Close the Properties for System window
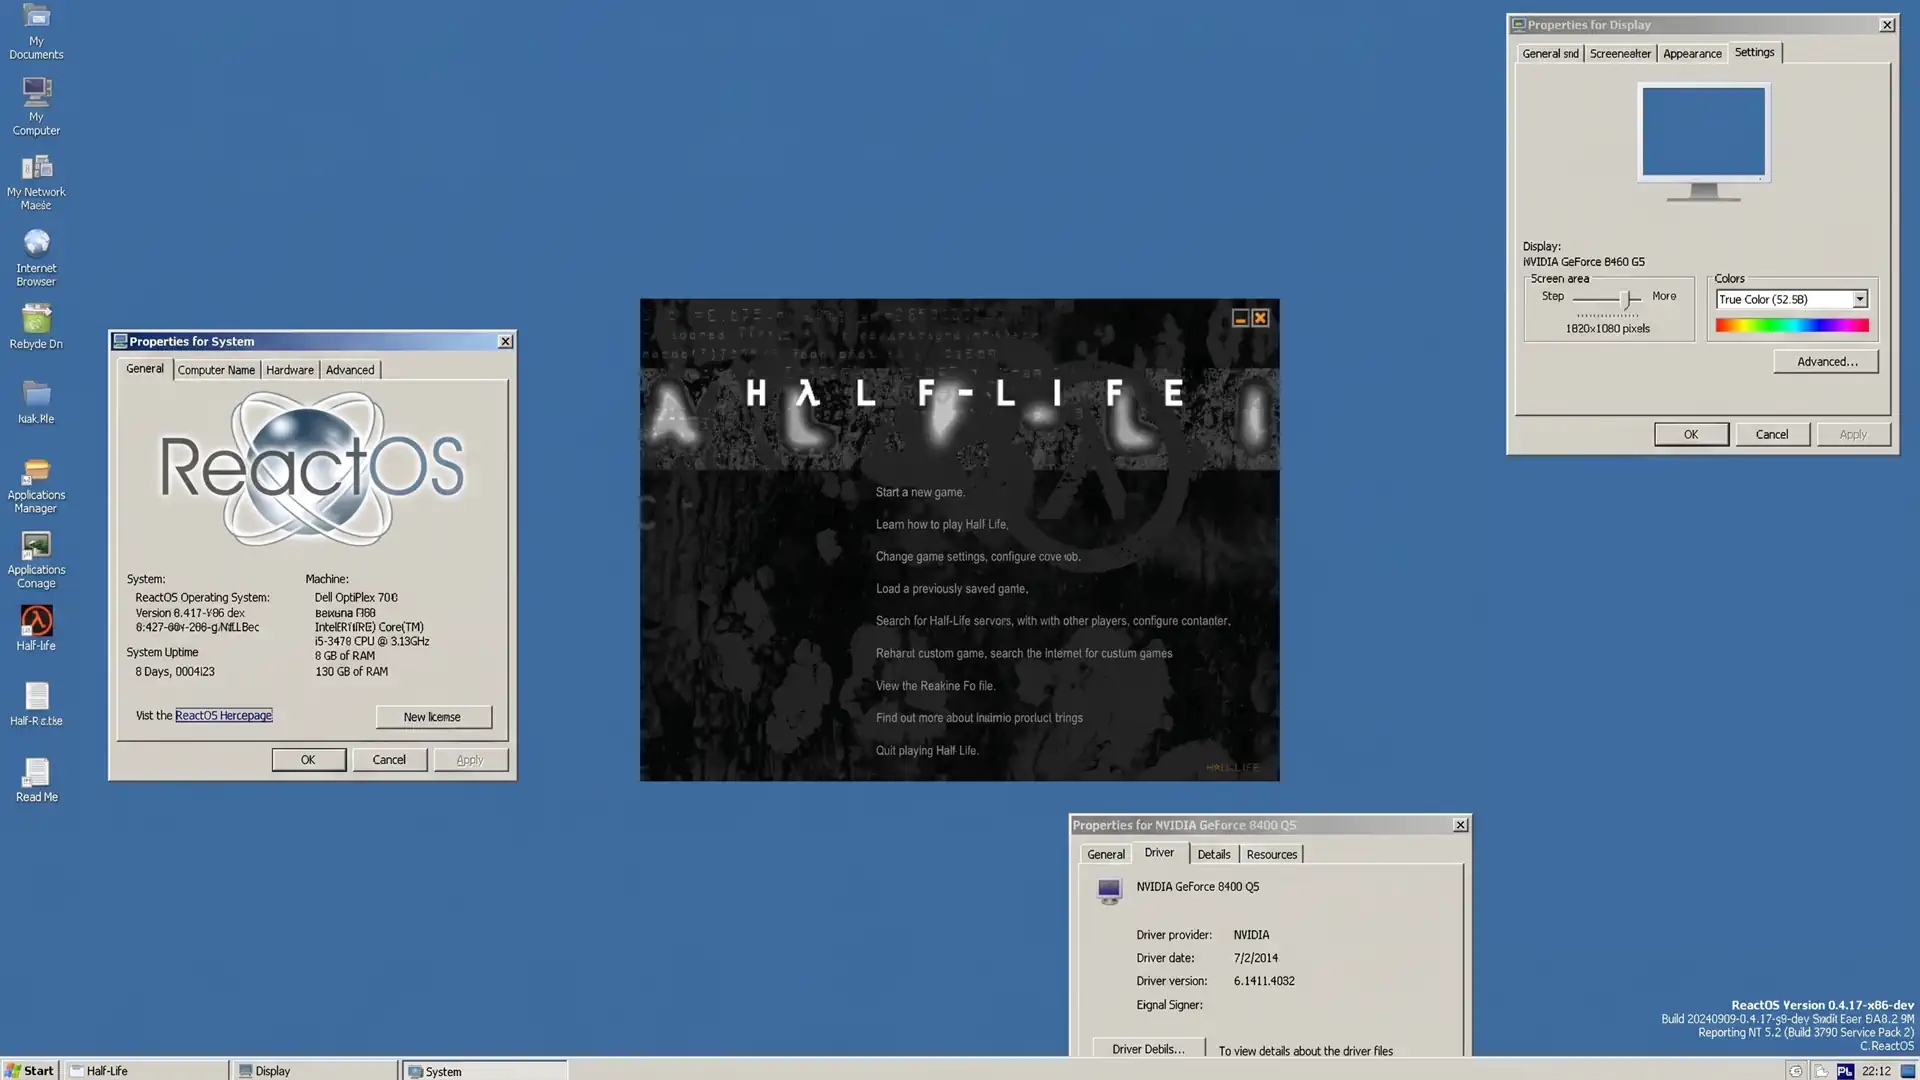 (x=506, y=341)
